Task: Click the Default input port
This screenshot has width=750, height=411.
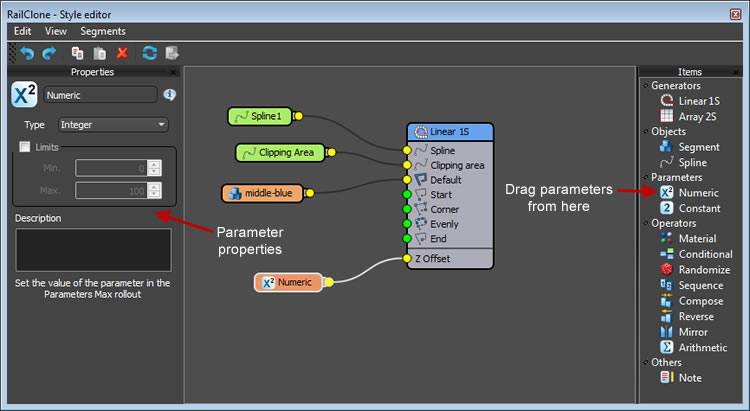Action: 407,180
